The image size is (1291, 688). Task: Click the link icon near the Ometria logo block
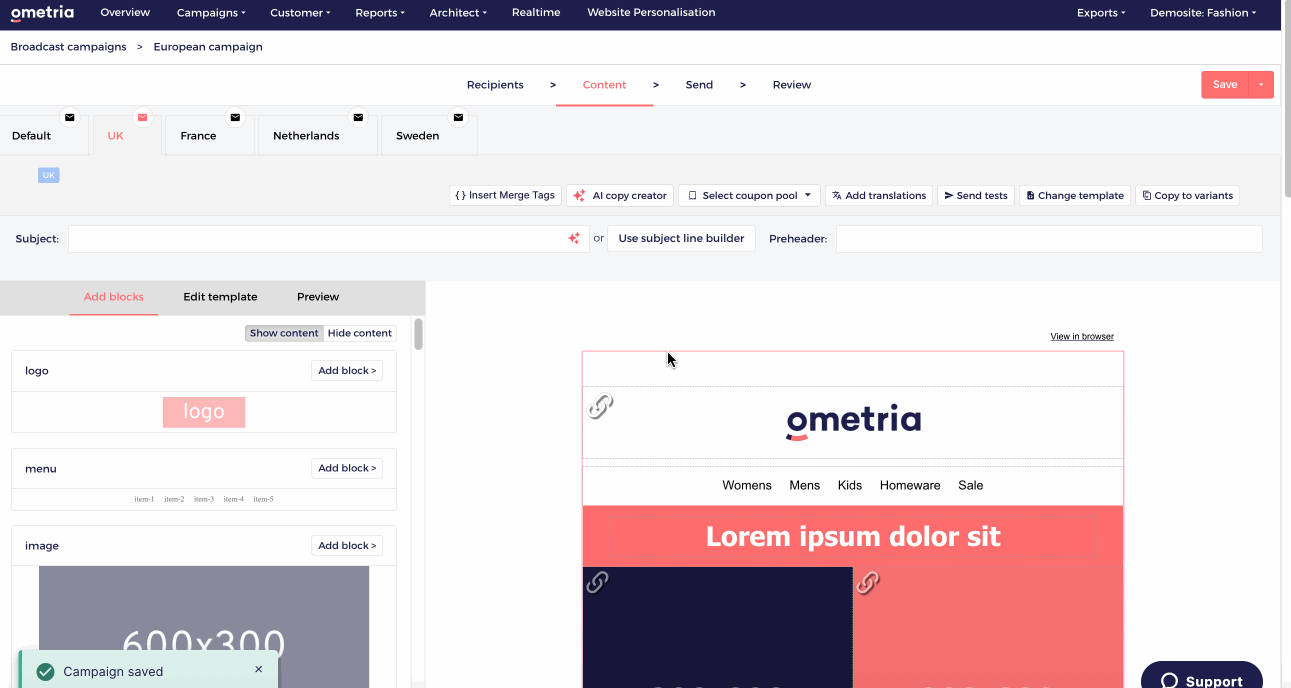point(601,407)
